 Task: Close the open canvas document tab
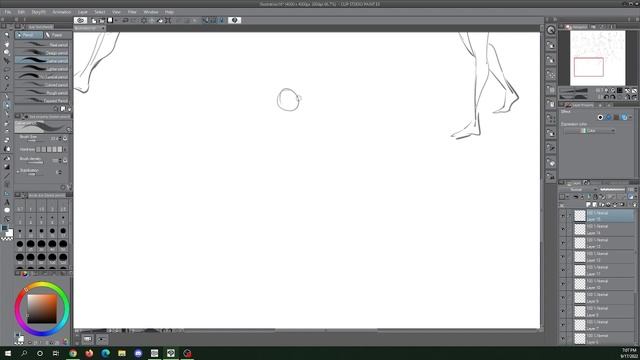[x=103, y=28]
